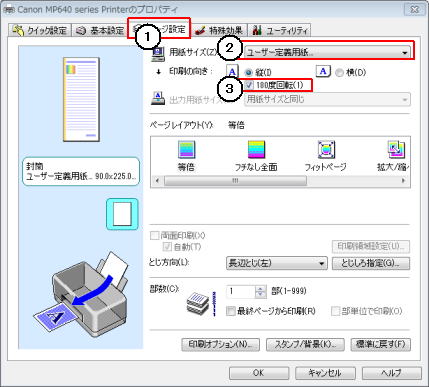
Task: Click the 印刷領域設定 button
Action: tap(371, 246)
